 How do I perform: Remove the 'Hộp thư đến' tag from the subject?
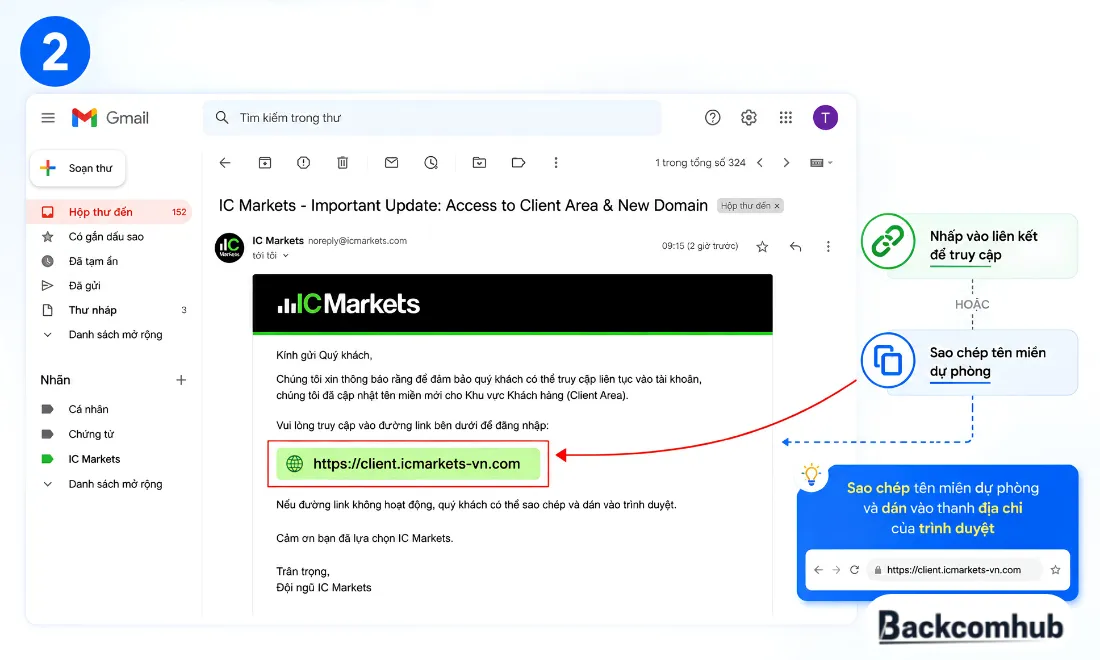pyautogui.click(x=777, y=206)
